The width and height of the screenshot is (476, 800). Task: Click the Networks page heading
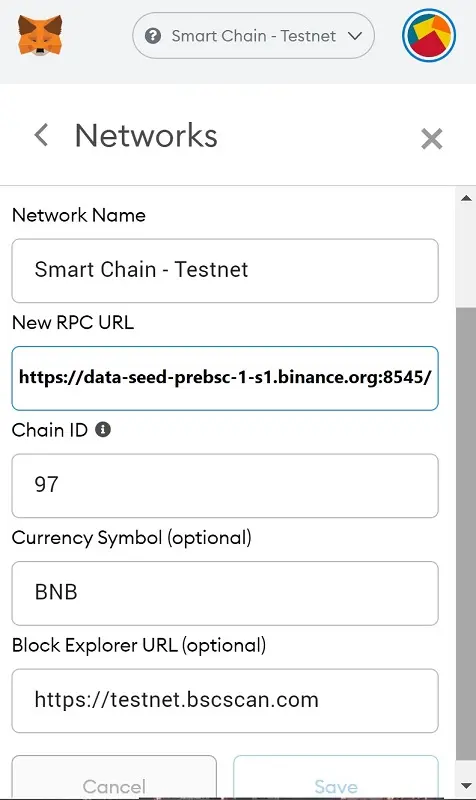(x=146, y=136)
